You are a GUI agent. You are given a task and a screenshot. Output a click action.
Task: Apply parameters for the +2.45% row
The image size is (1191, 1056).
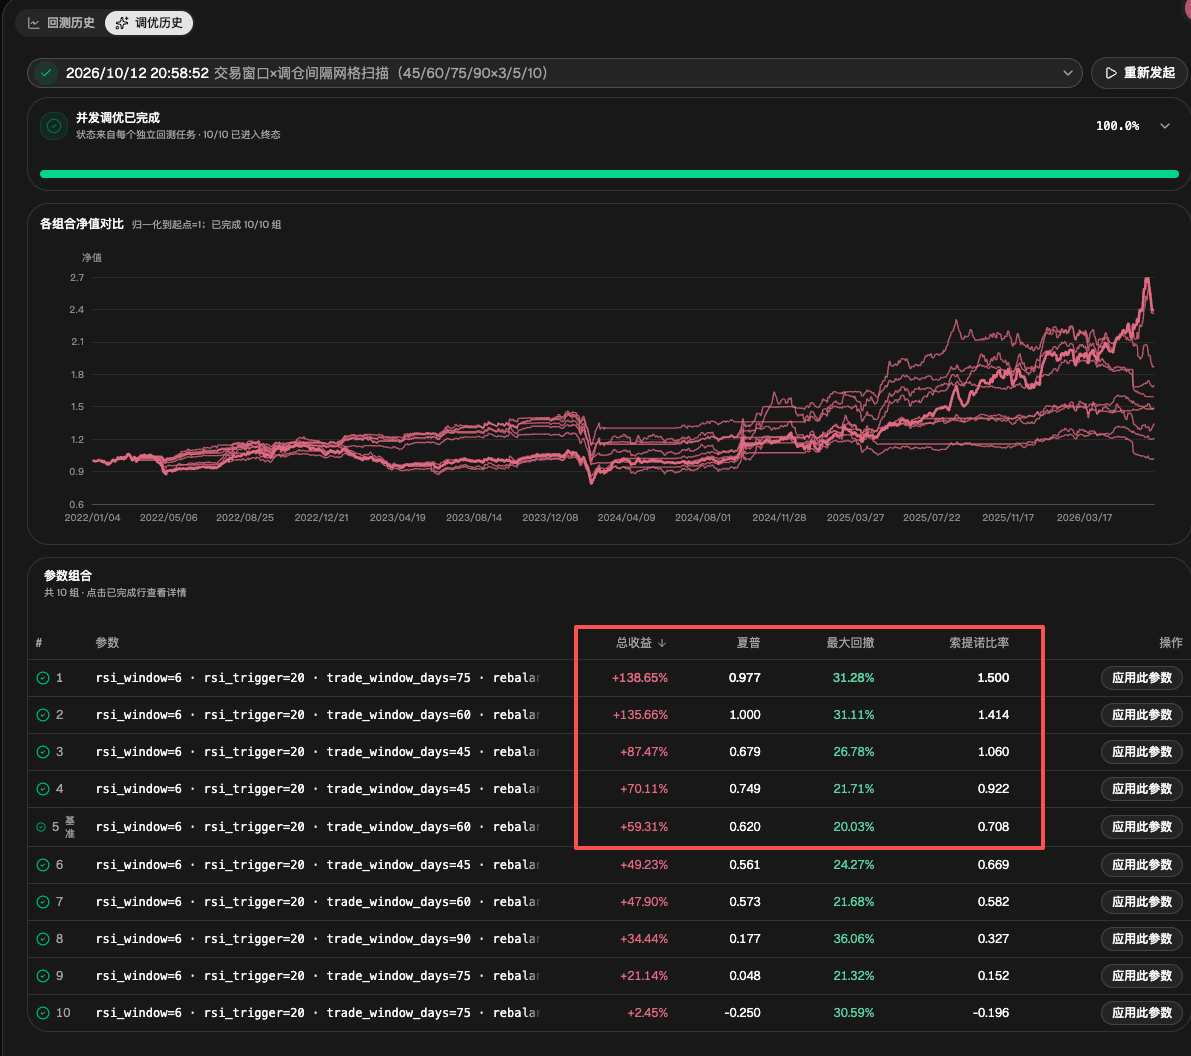(1142, 1013)
